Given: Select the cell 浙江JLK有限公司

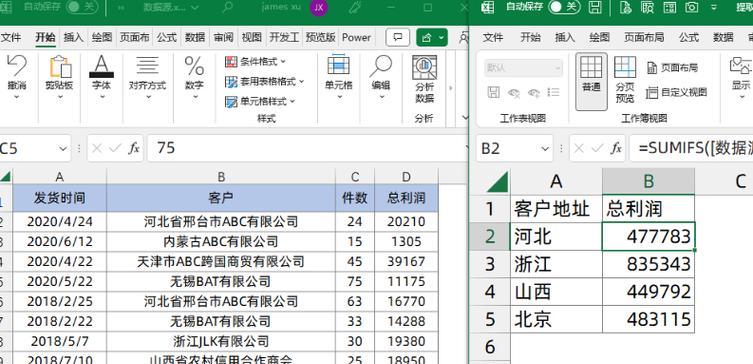Looking at the screenshot, I should [x=221, y=342].
